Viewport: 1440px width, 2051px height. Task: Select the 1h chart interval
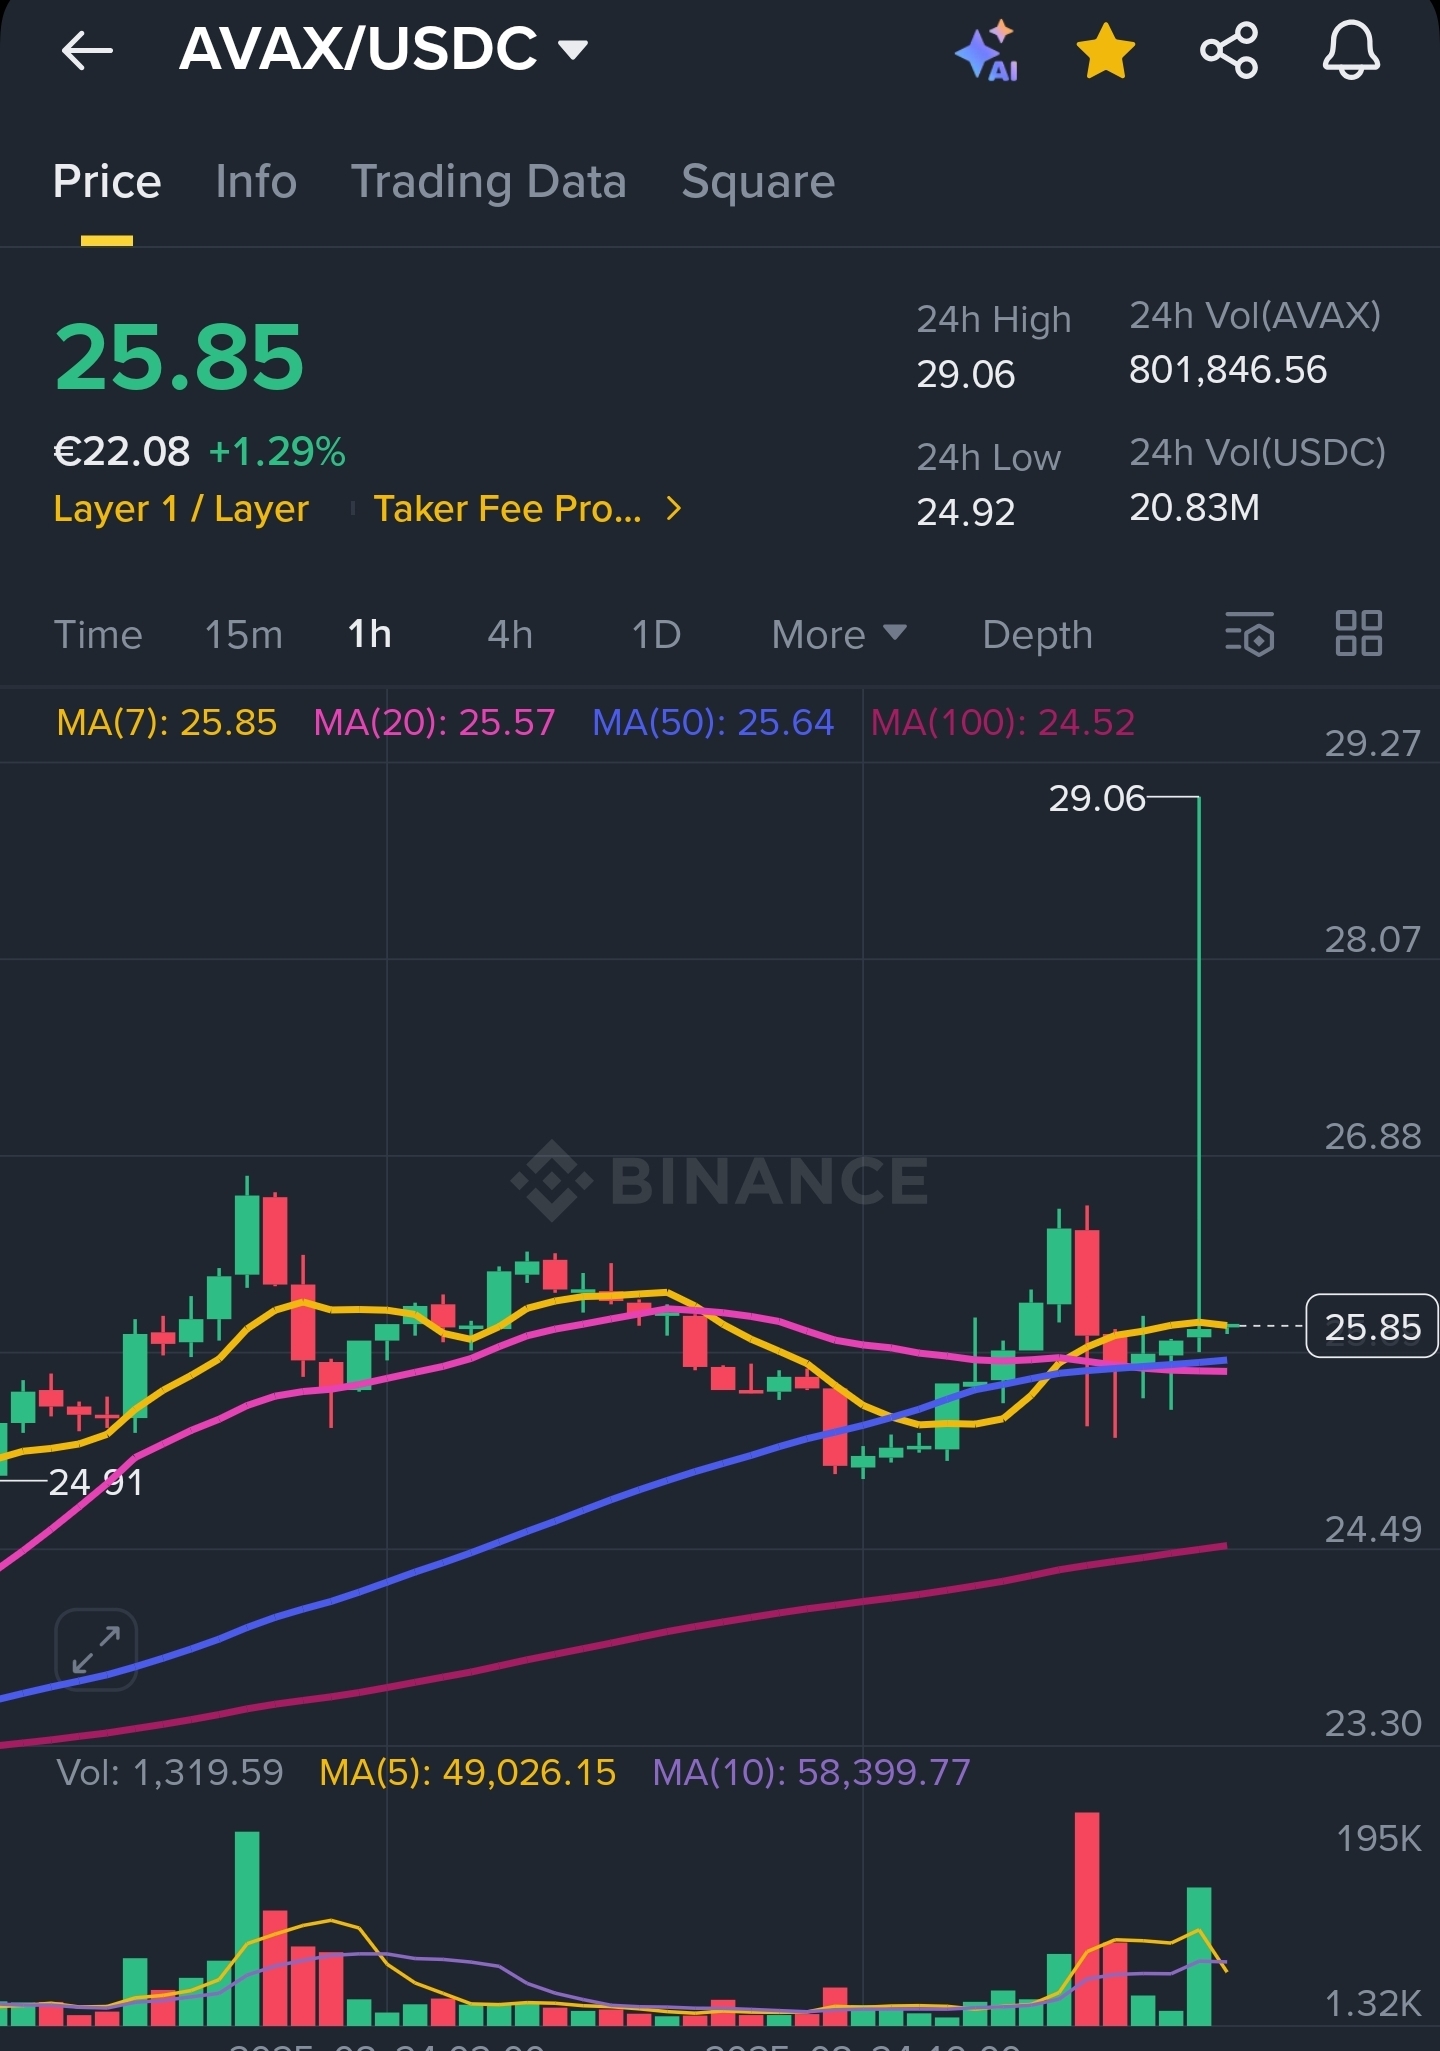[x=370, y=635]
